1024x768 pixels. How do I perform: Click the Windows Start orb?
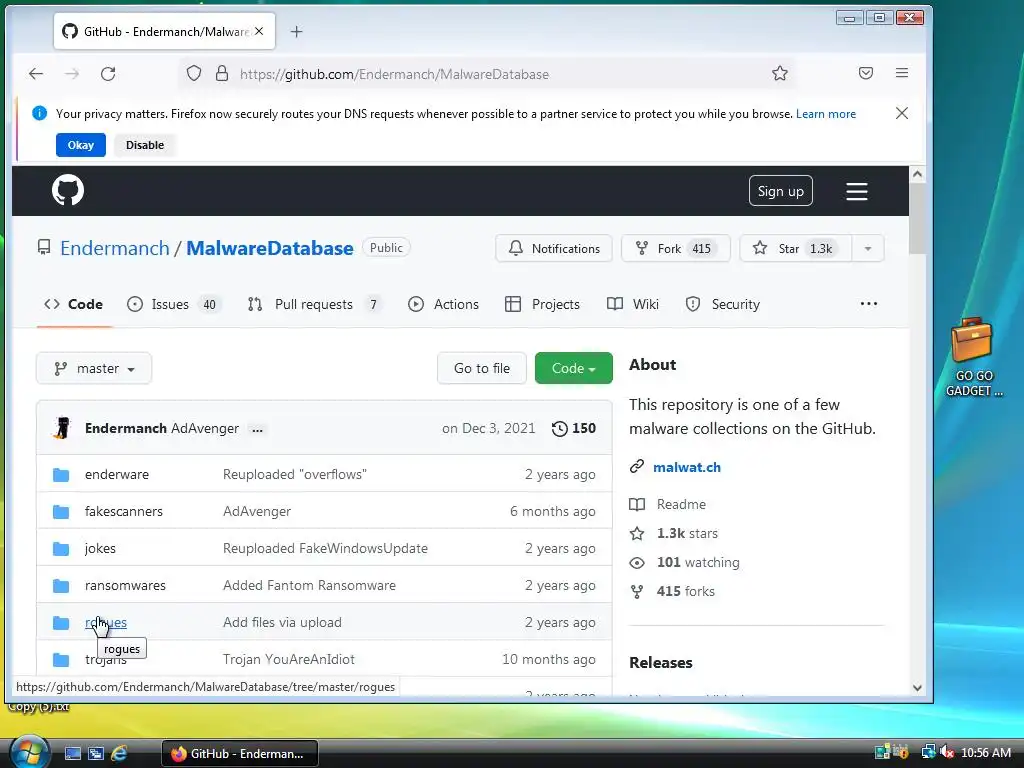29,752
